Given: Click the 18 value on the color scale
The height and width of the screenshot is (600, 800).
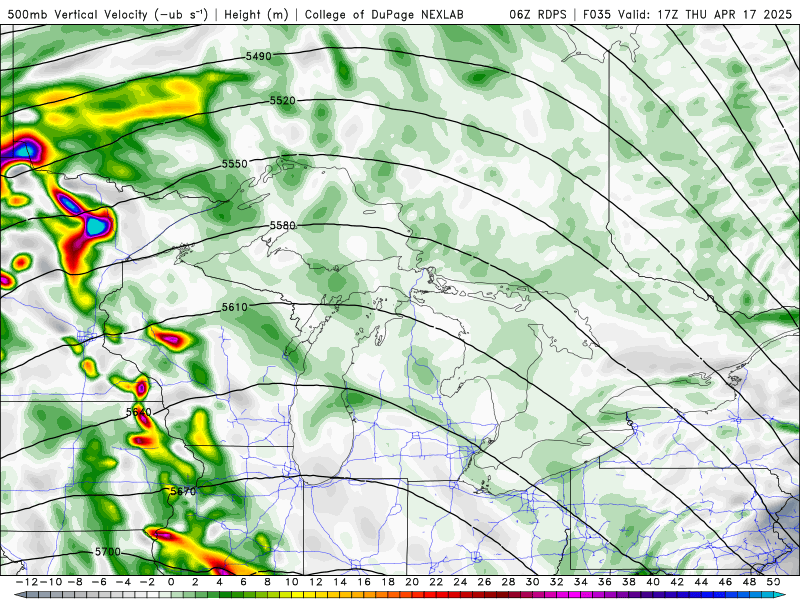Looking at the screenshot, I should coord(388,582).
